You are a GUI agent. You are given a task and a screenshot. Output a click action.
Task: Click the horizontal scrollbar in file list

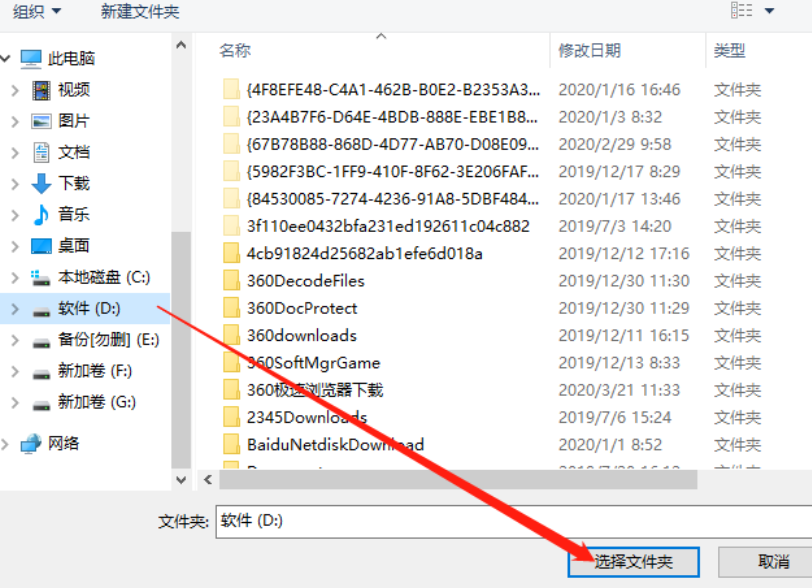[x=458, y=480]
